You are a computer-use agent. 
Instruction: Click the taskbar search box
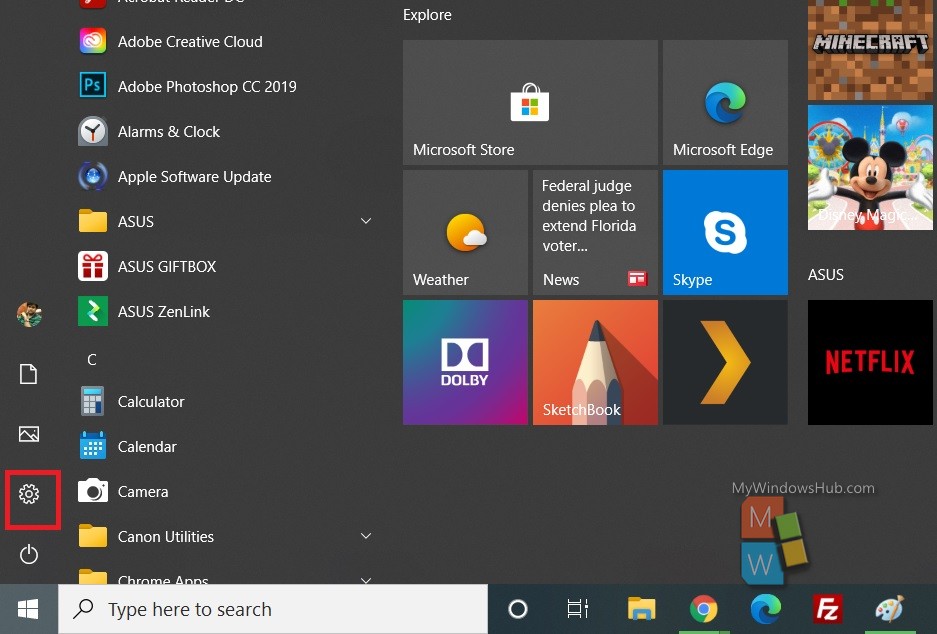point(272,609)
